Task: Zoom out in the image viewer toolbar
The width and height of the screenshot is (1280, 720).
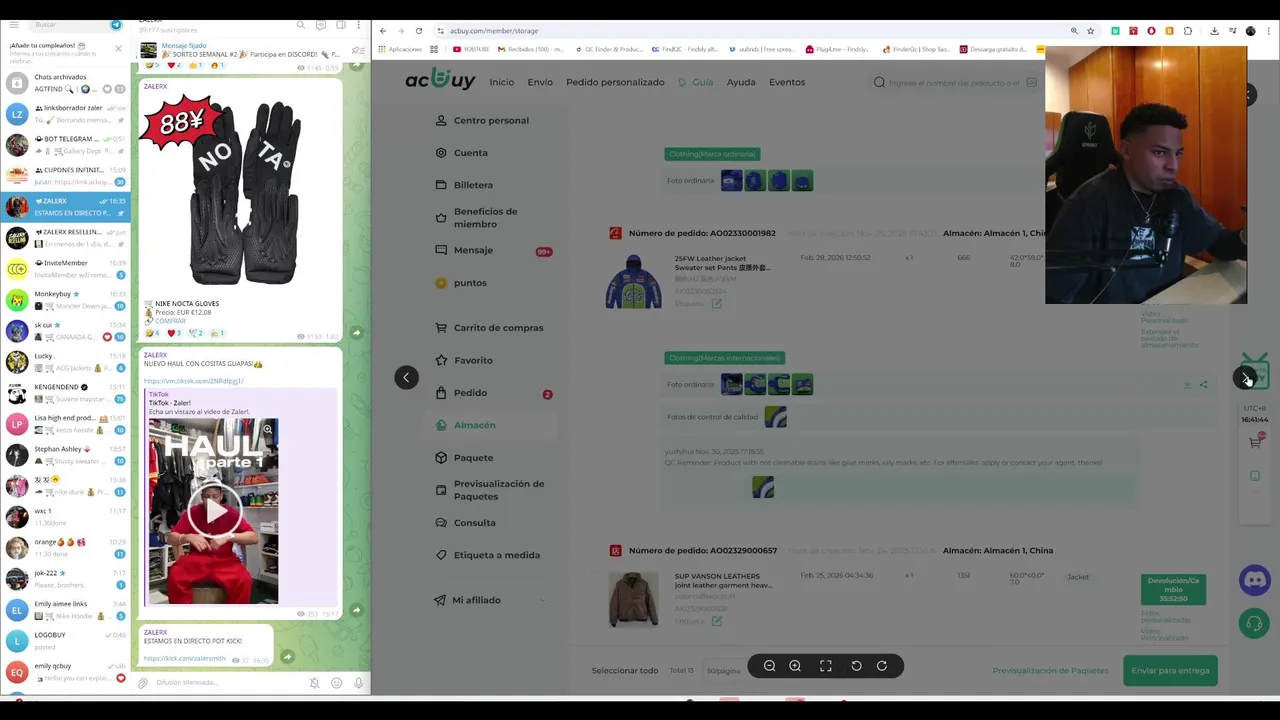Action: coord(769,666)
